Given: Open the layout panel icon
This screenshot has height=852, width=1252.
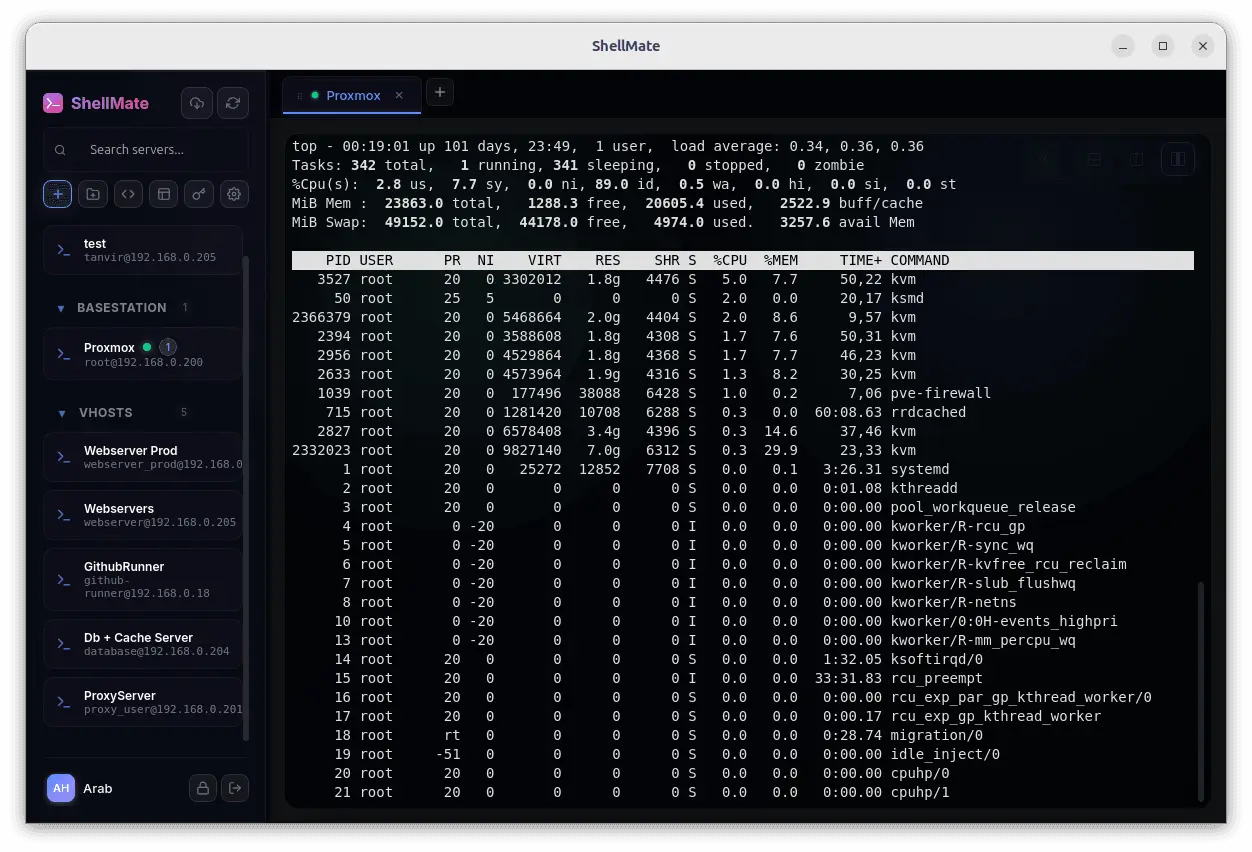Looking at the screenshot, I should coord(164,194).
